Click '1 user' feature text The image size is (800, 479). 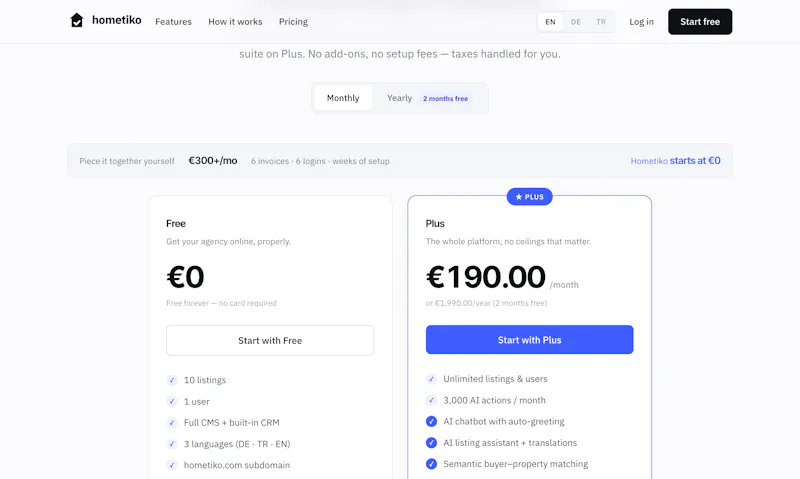click(x=196, y=401)
